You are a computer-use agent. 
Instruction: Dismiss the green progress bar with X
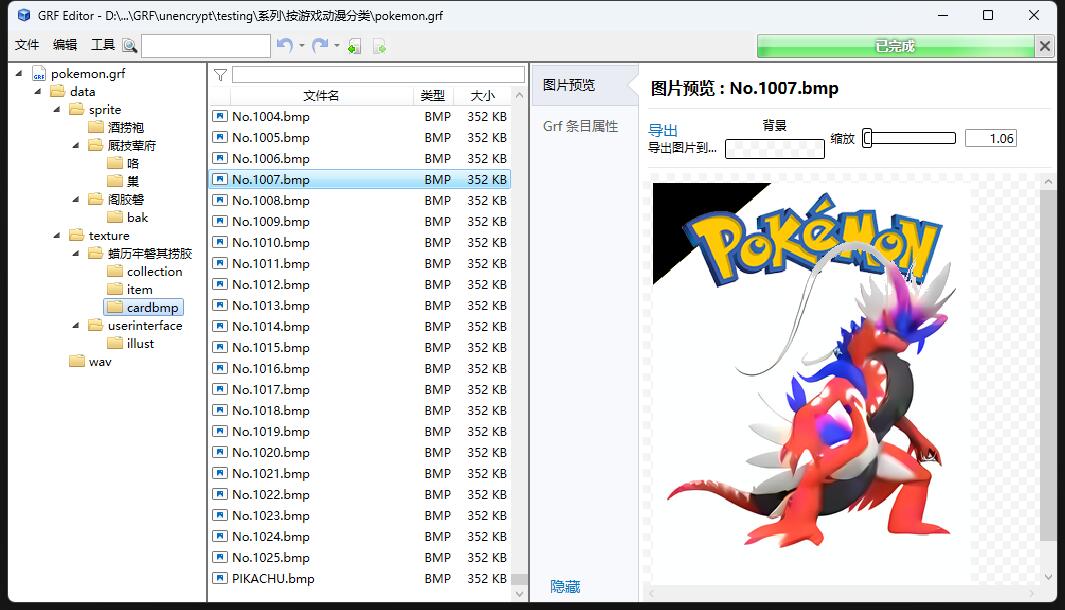1045,46
